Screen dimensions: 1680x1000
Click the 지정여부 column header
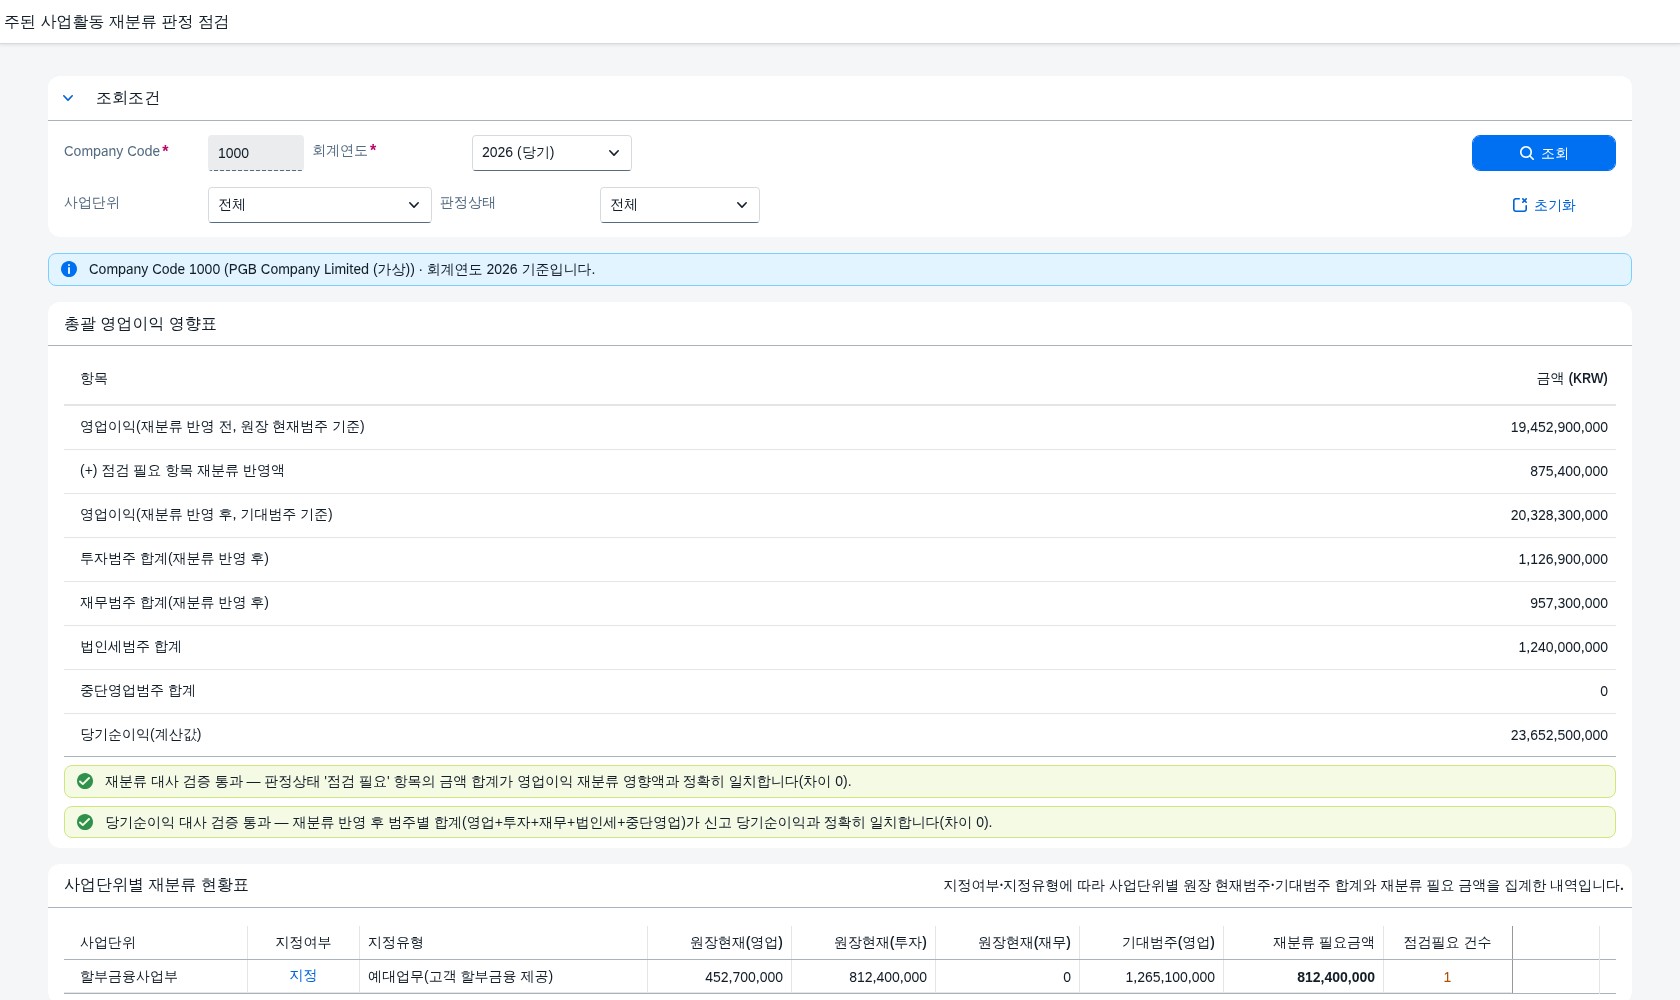pyautogui.click(x=303, y=943)
